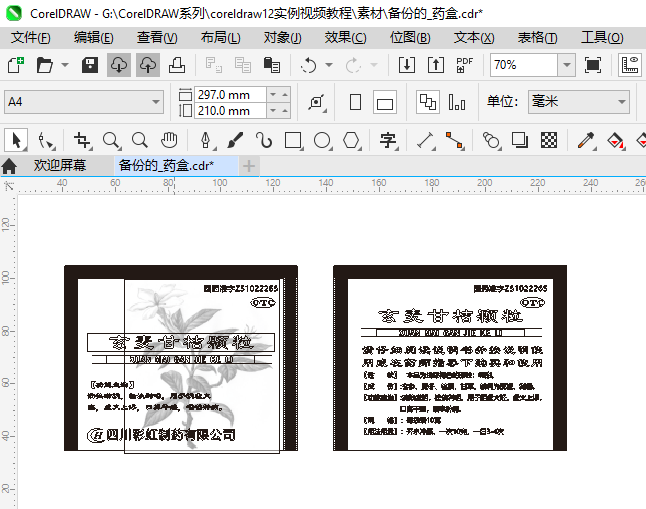Select the Pick tool arrow
The height and width of the screenshot is (509, 646).
tap(16, 141)
